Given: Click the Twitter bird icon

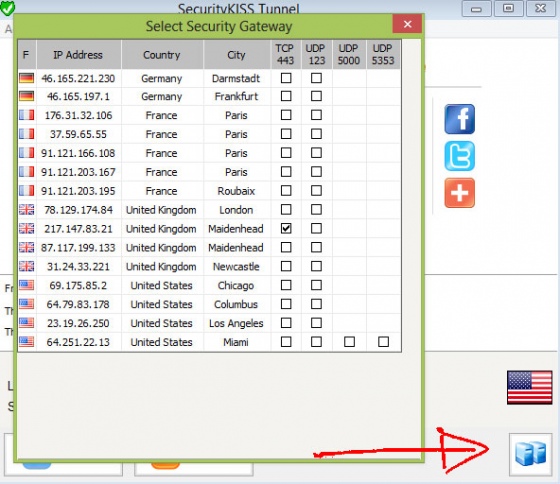Looking at the screenshot, I should [459, 156].
